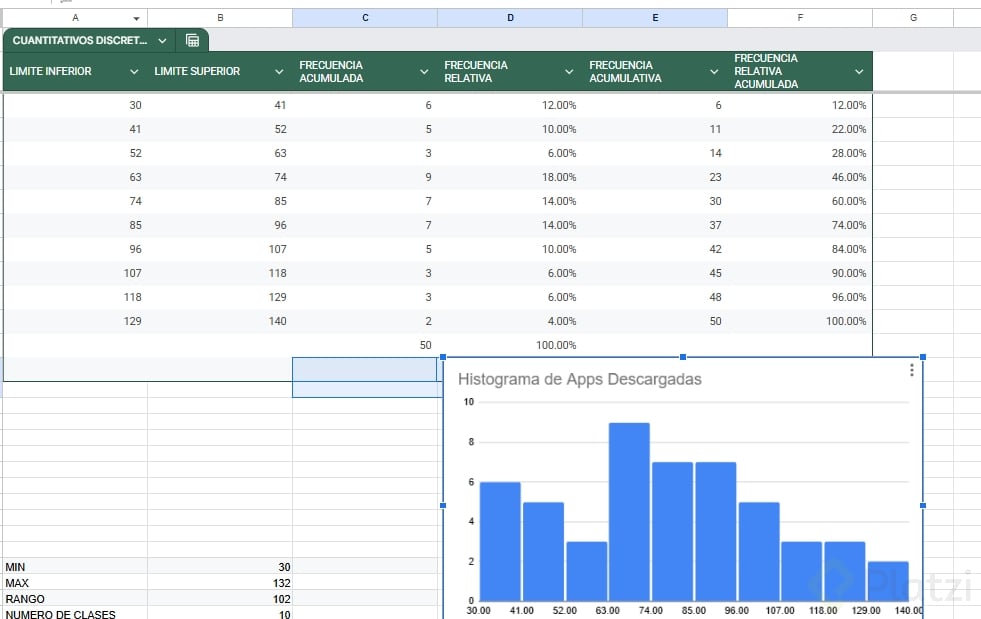Open the FRECUENCIA RELATIVA column dropdown arrow

[569, 72]
